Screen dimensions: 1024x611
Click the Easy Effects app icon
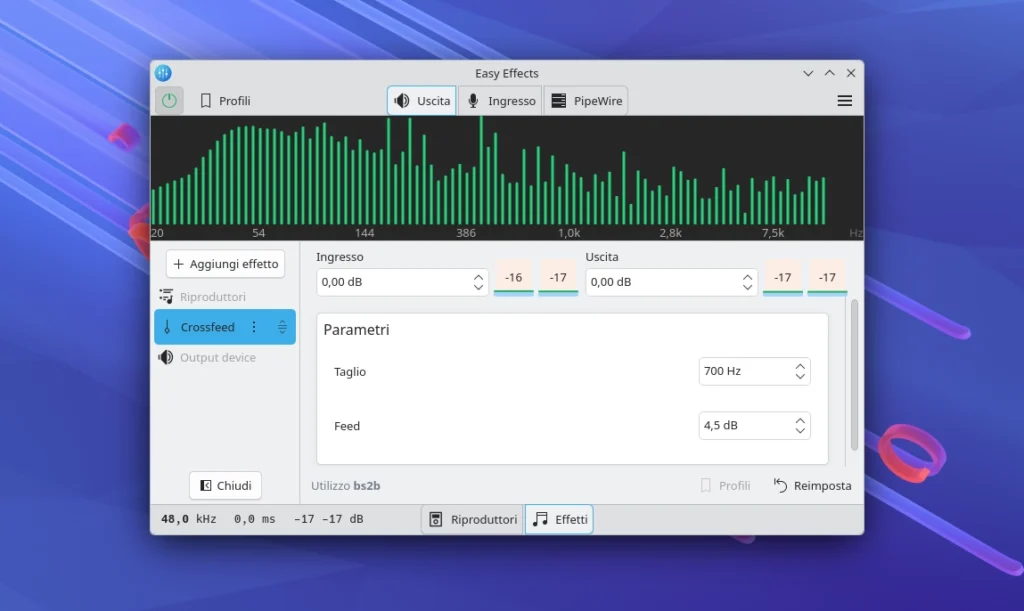click(x=163, y=73)
